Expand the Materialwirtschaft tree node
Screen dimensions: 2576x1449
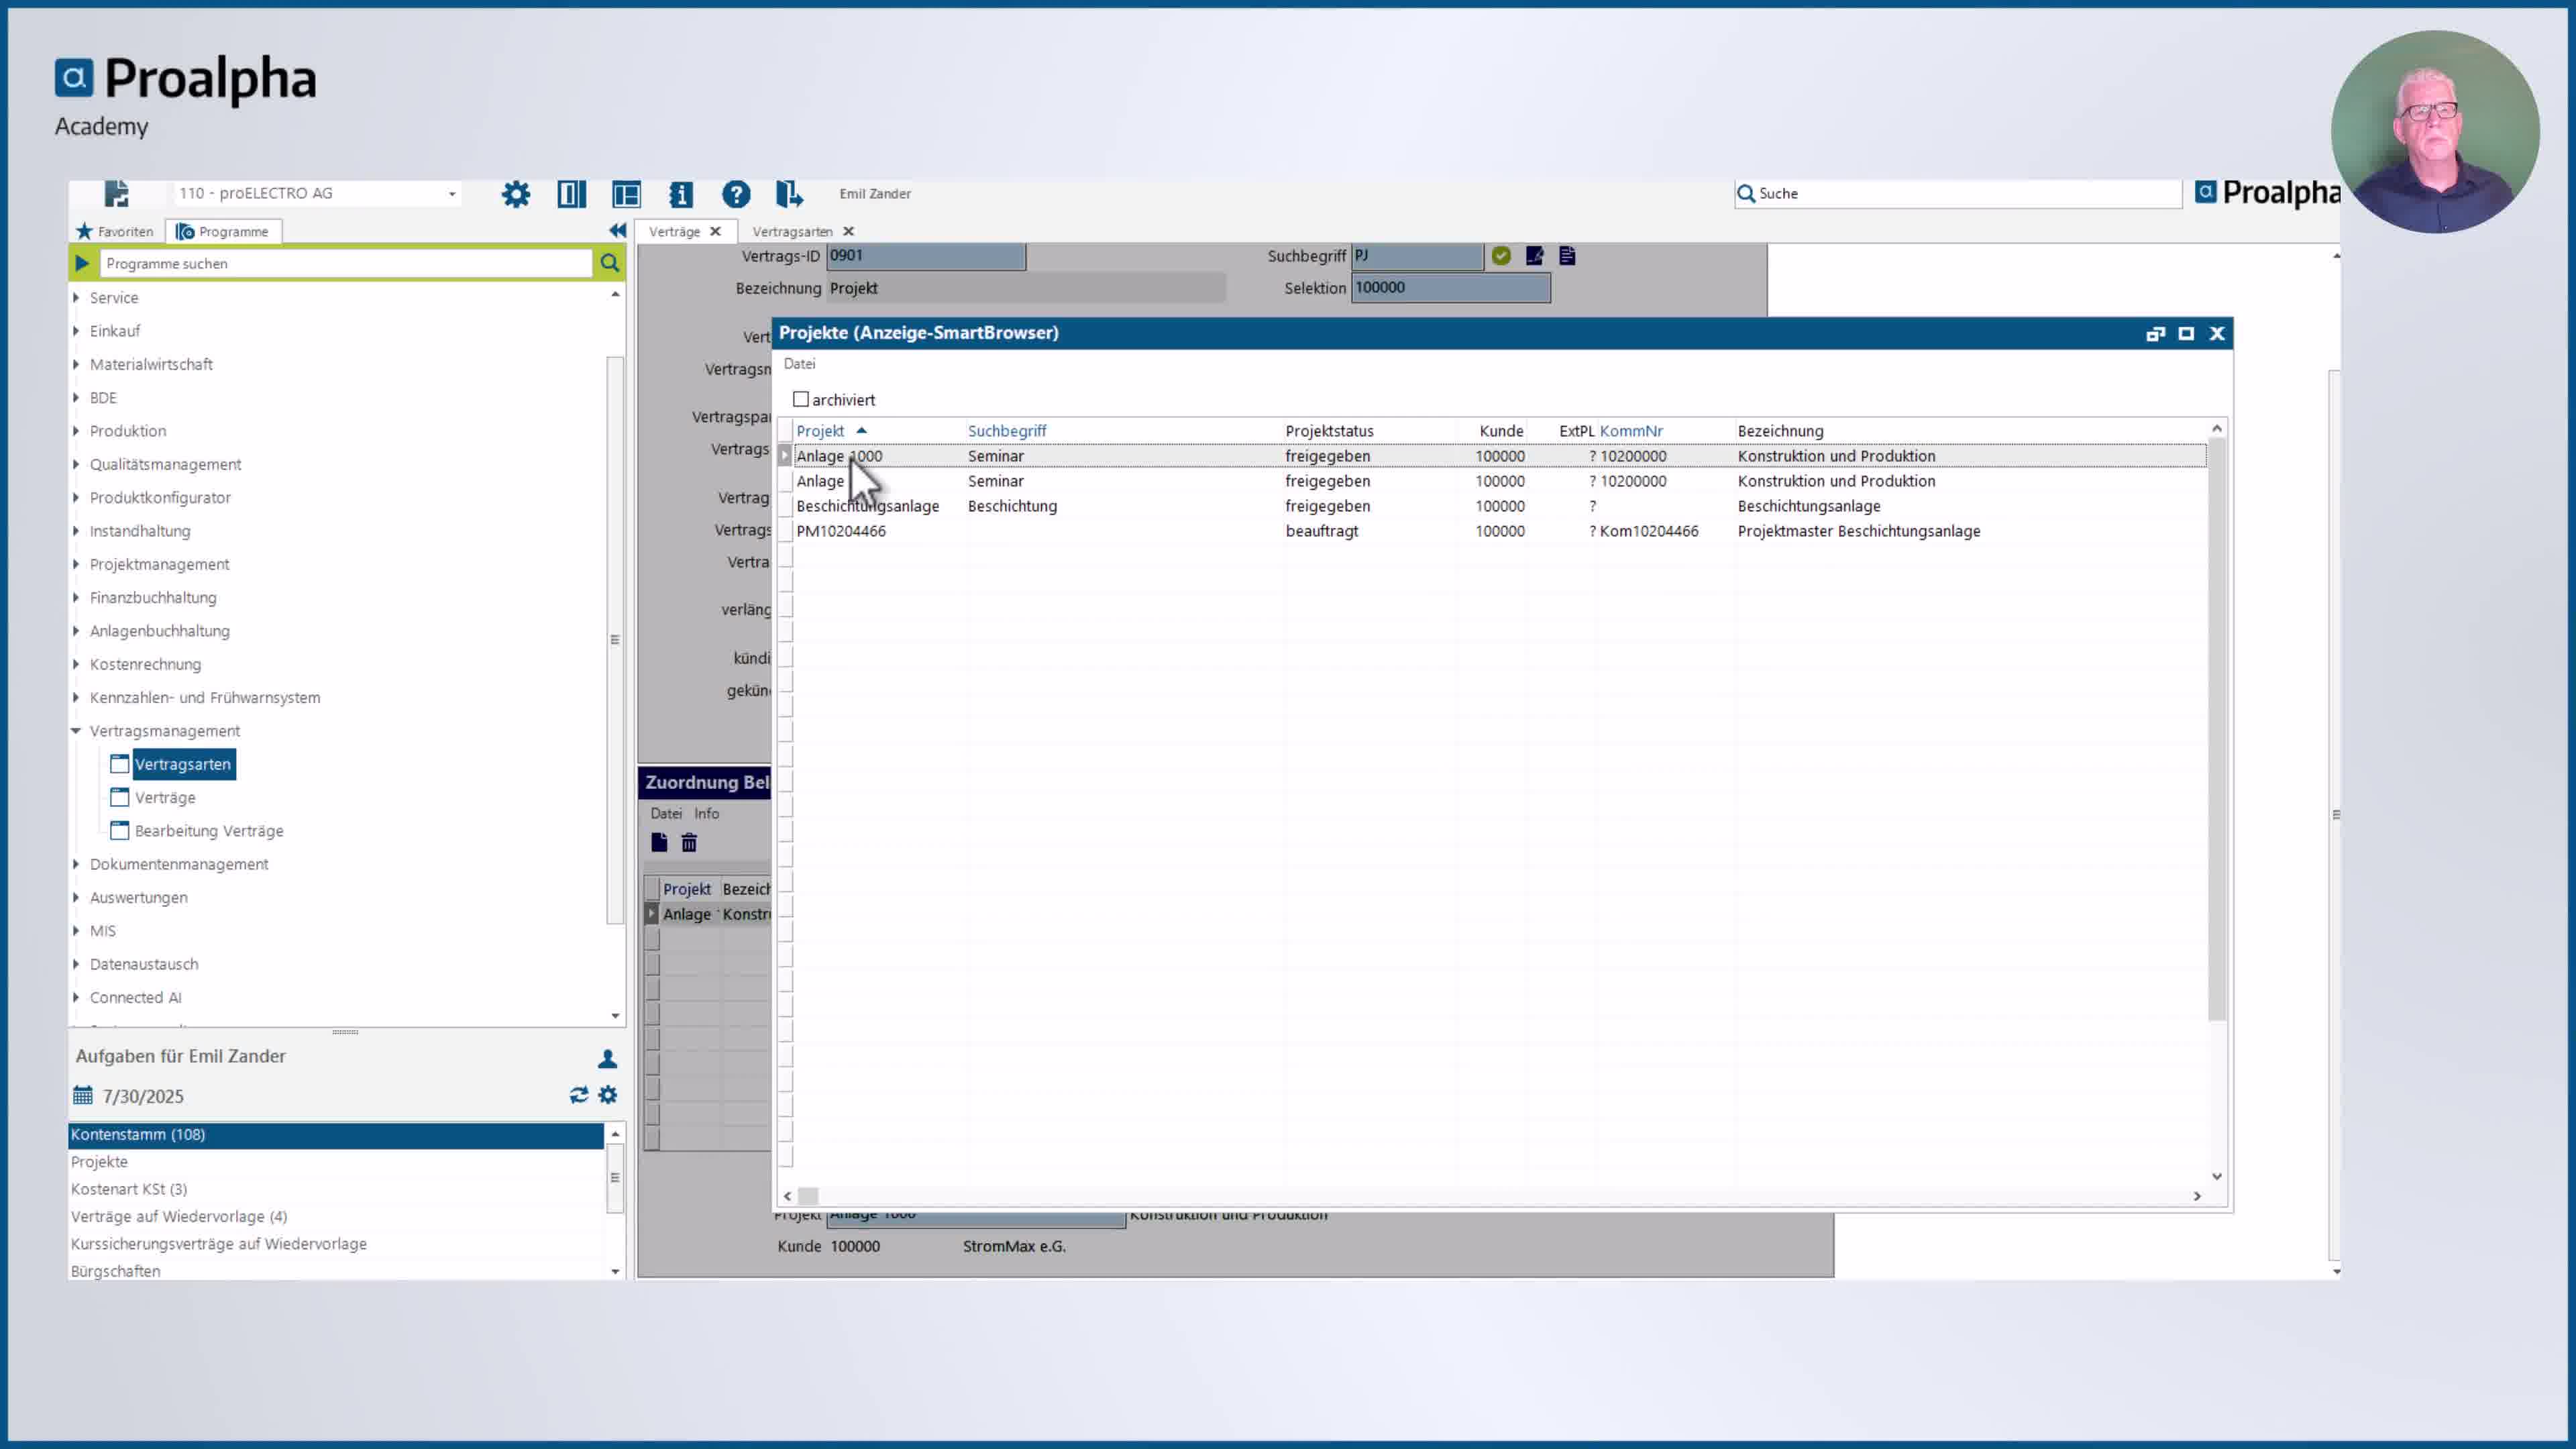coord(76,364)
